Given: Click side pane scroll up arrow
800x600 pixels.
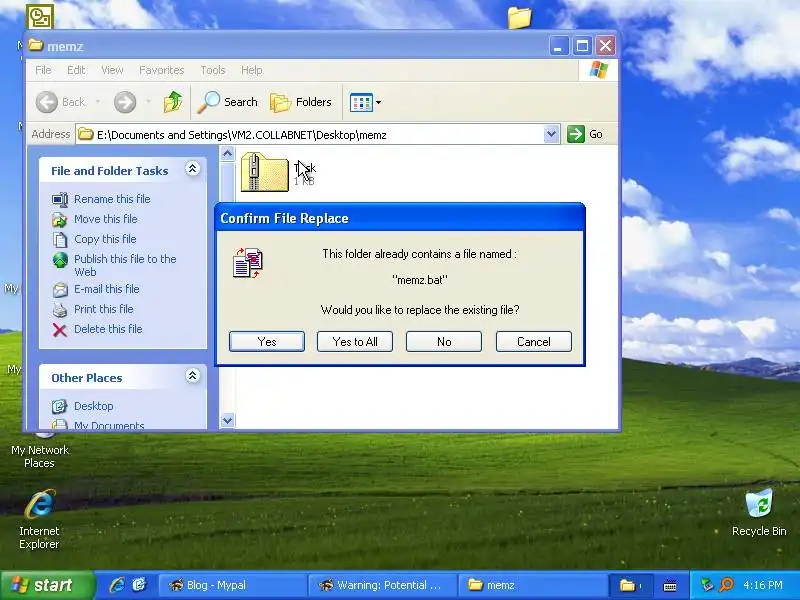Looking at the screenshot, I should coord(228,153).
